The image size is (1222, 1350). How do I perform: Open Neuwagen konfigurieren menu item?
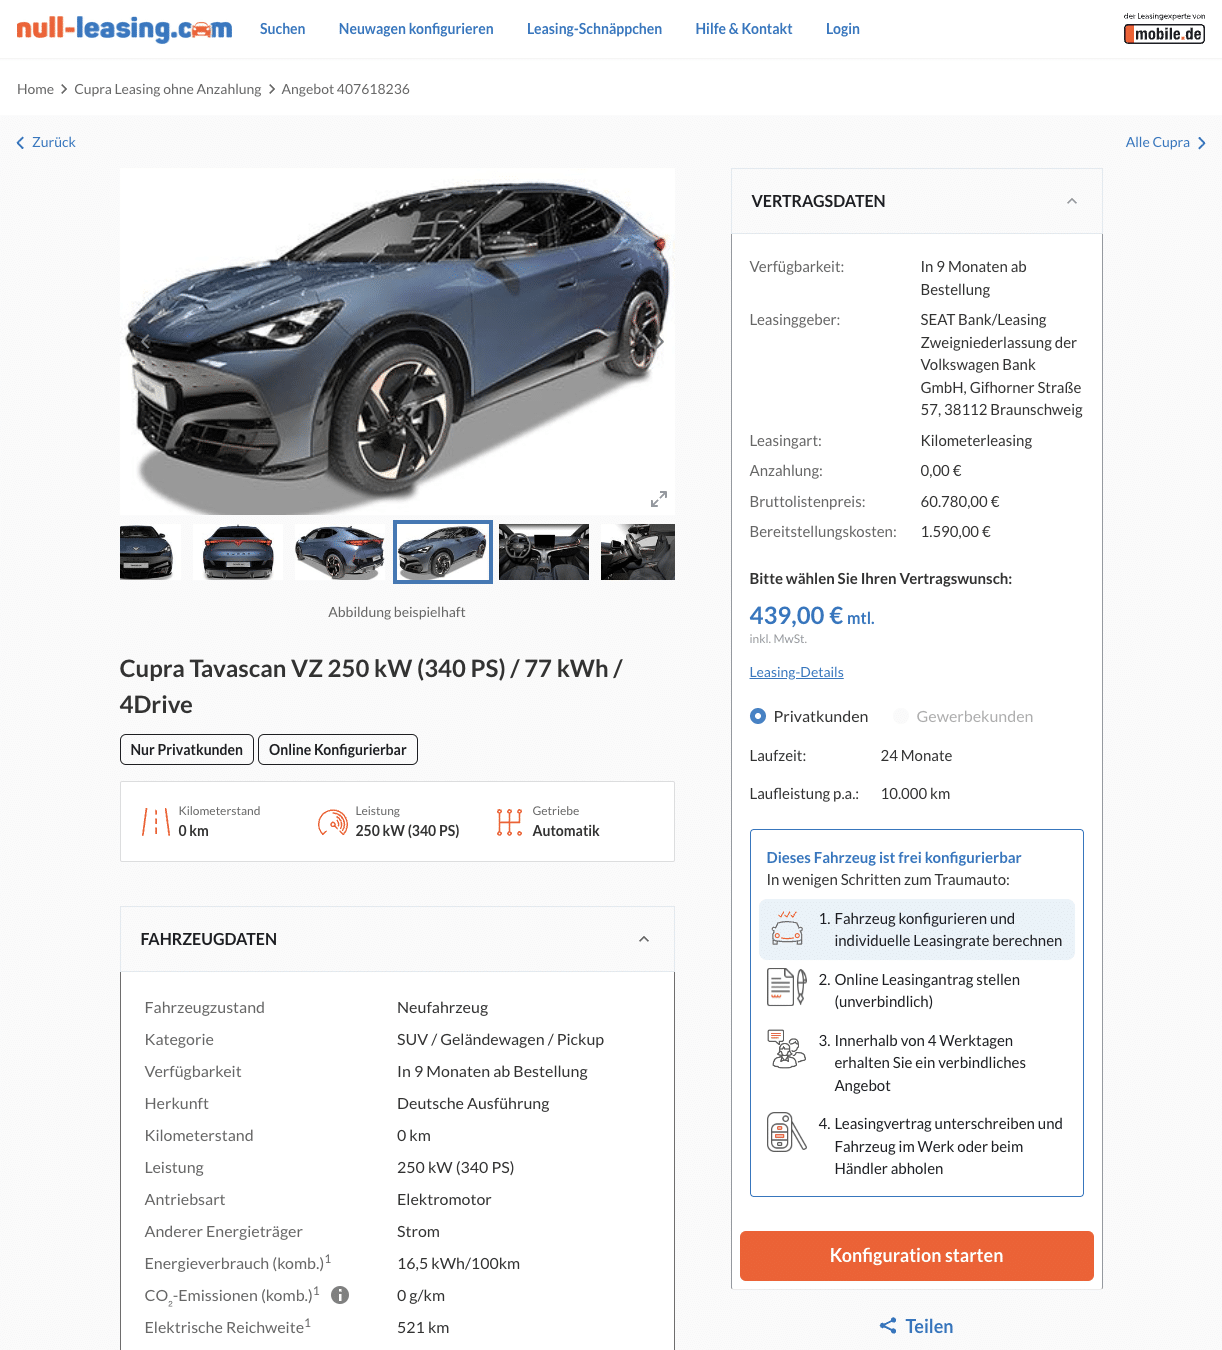tap(416, 29)
